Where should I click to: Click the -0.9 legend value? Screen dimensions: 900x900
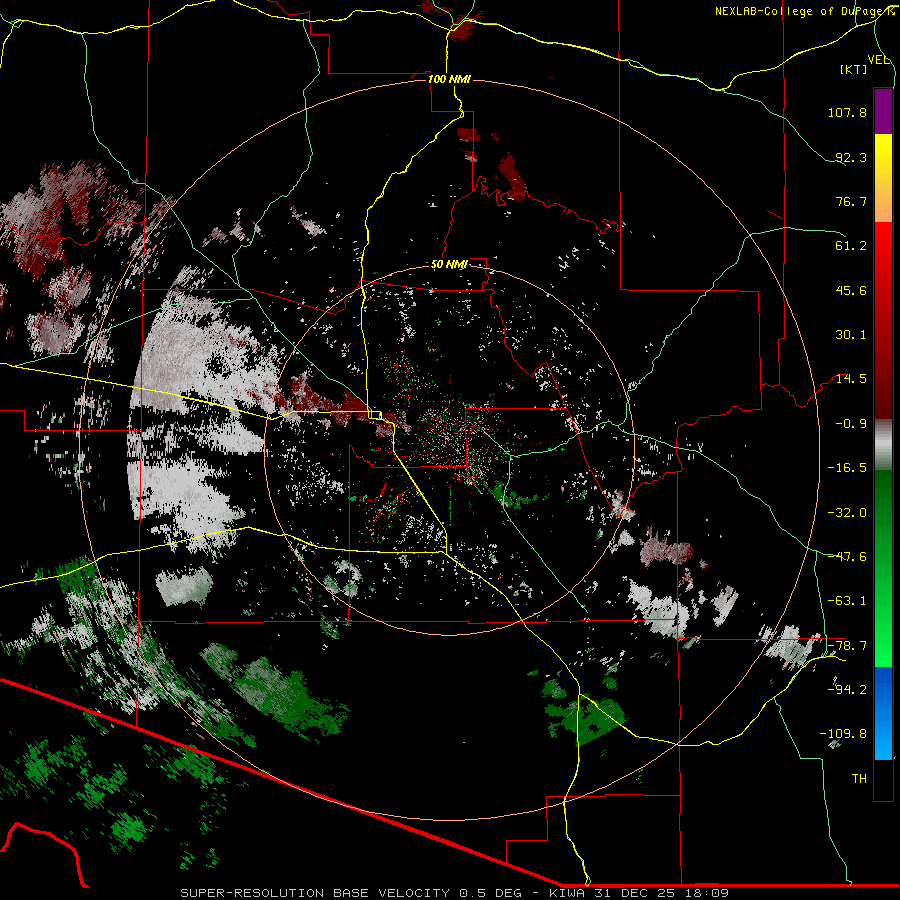click(851, 424)
